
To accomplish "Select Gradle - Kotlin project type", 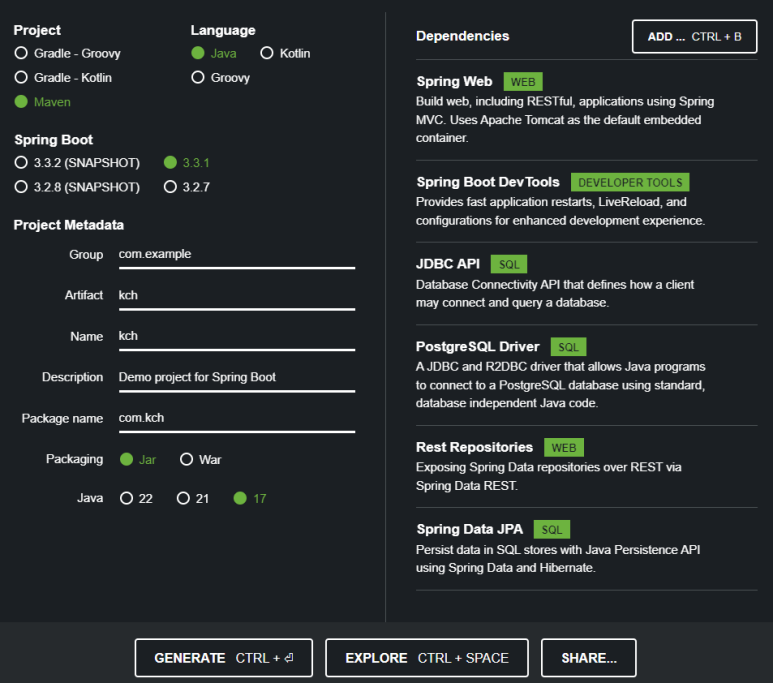I will pyautogui.click(x=63, y=77).
